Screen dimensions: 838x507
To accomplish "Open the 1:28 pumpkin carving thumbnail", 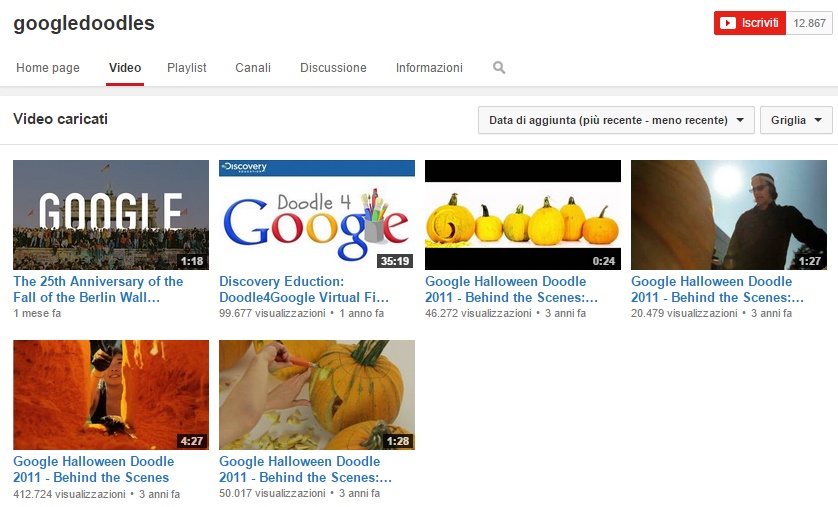I will pos(317,395).
